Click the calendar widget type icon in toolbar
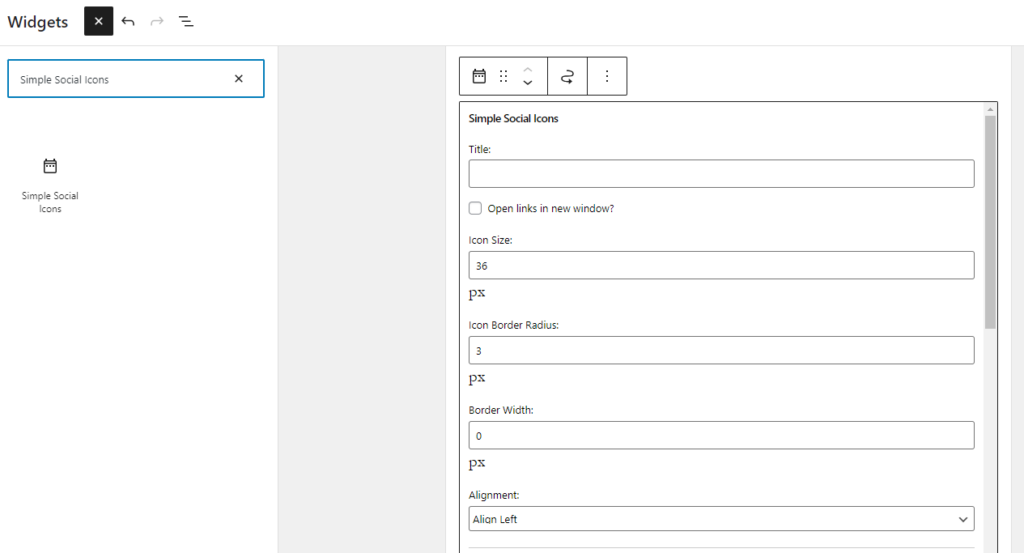 [x=479, y=76]
